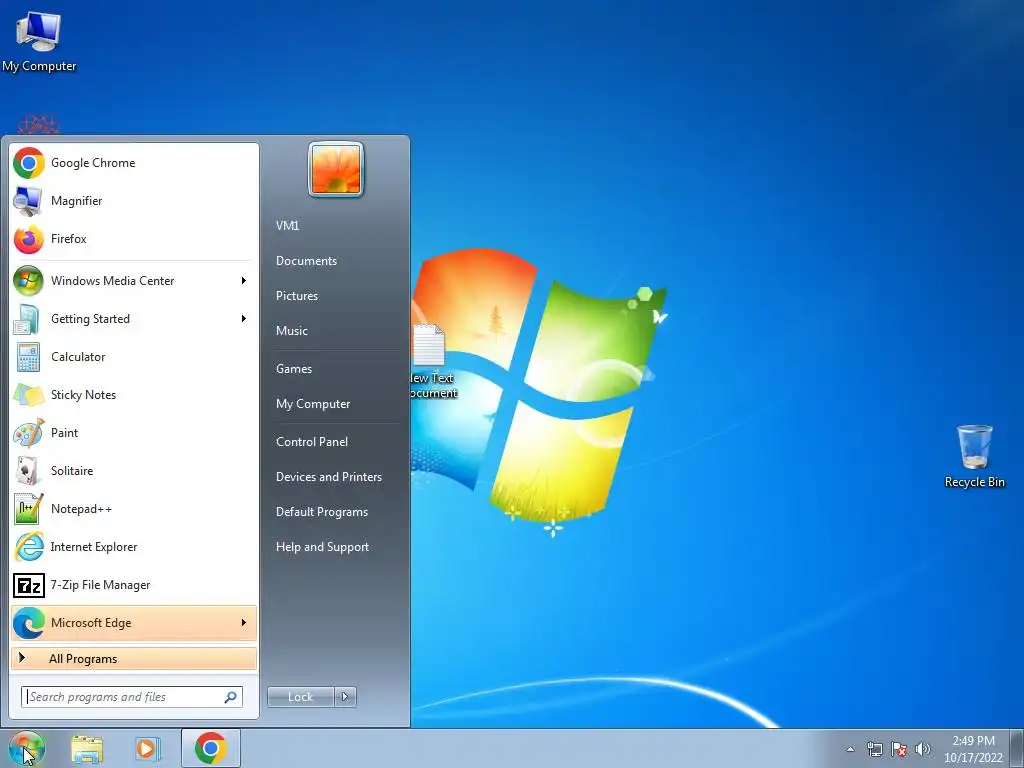The image size is (1024, 768).
Task: Launch Sticky Notes
Action: coord(134,394)
